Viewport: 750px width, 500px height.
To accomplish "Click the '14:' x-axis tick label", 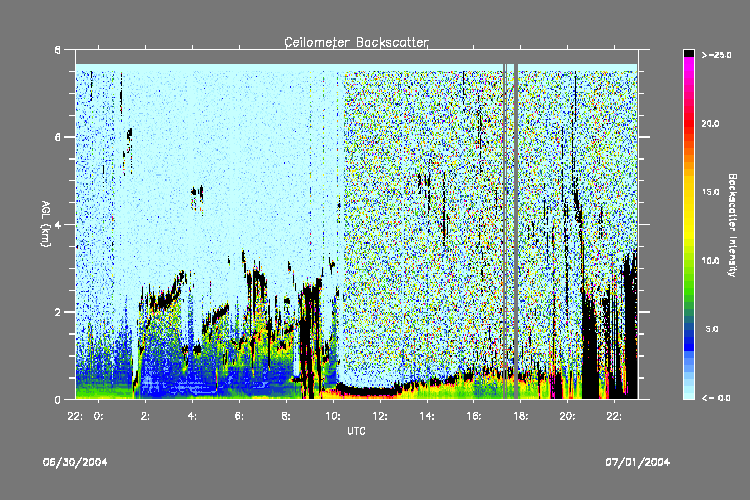I will tap(427, 416).
